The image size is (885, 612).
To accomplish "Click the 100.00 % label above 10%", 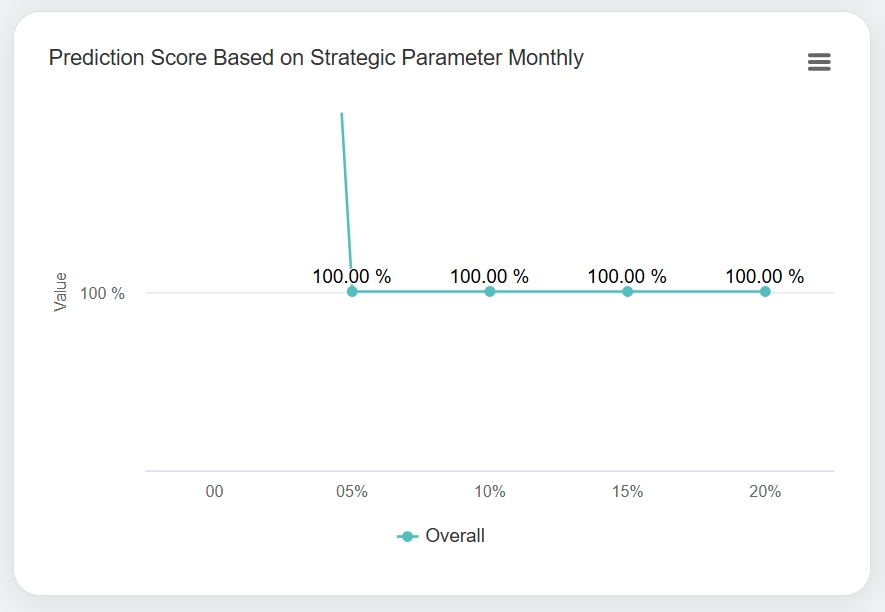I will 490,276.
